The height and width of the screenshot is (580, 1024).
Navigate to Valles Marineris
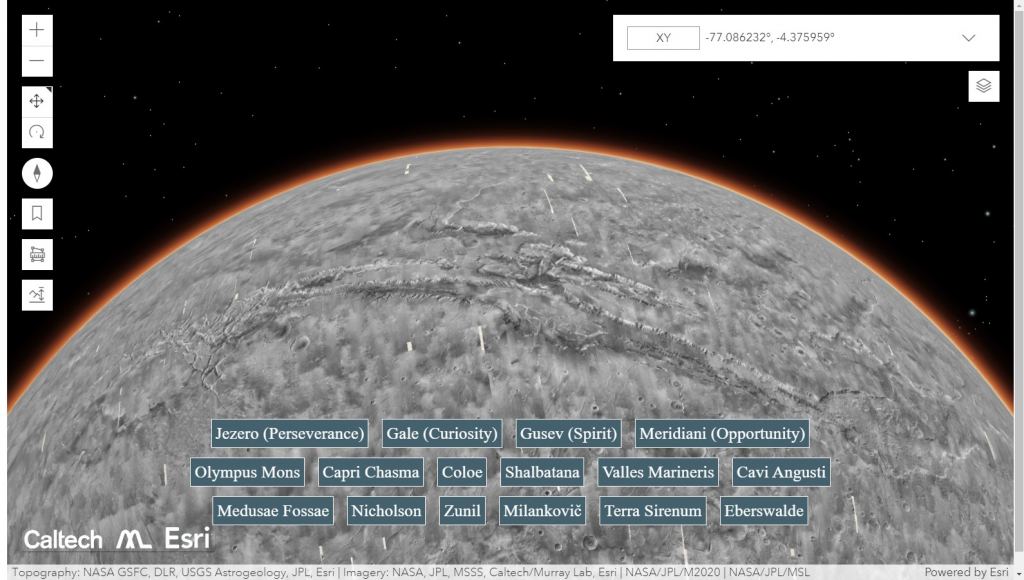tap(658, 472)
